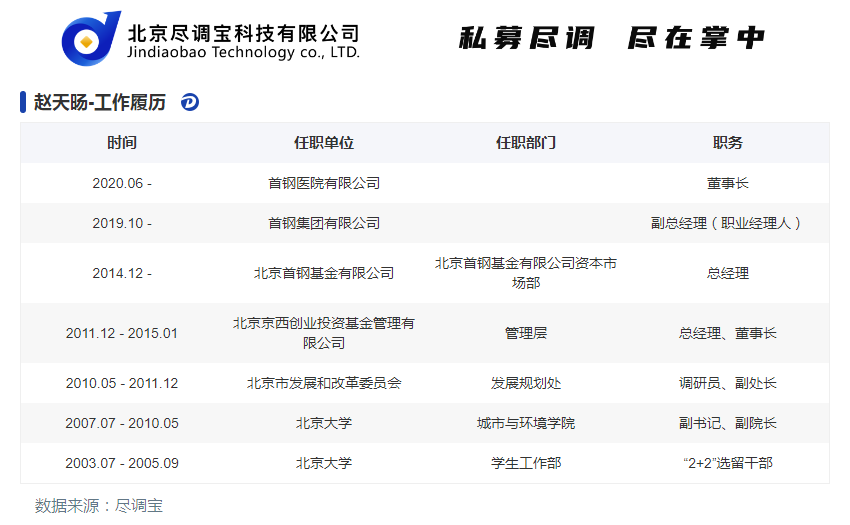Select the 城市与环境学院 department cell

(526, 423)
